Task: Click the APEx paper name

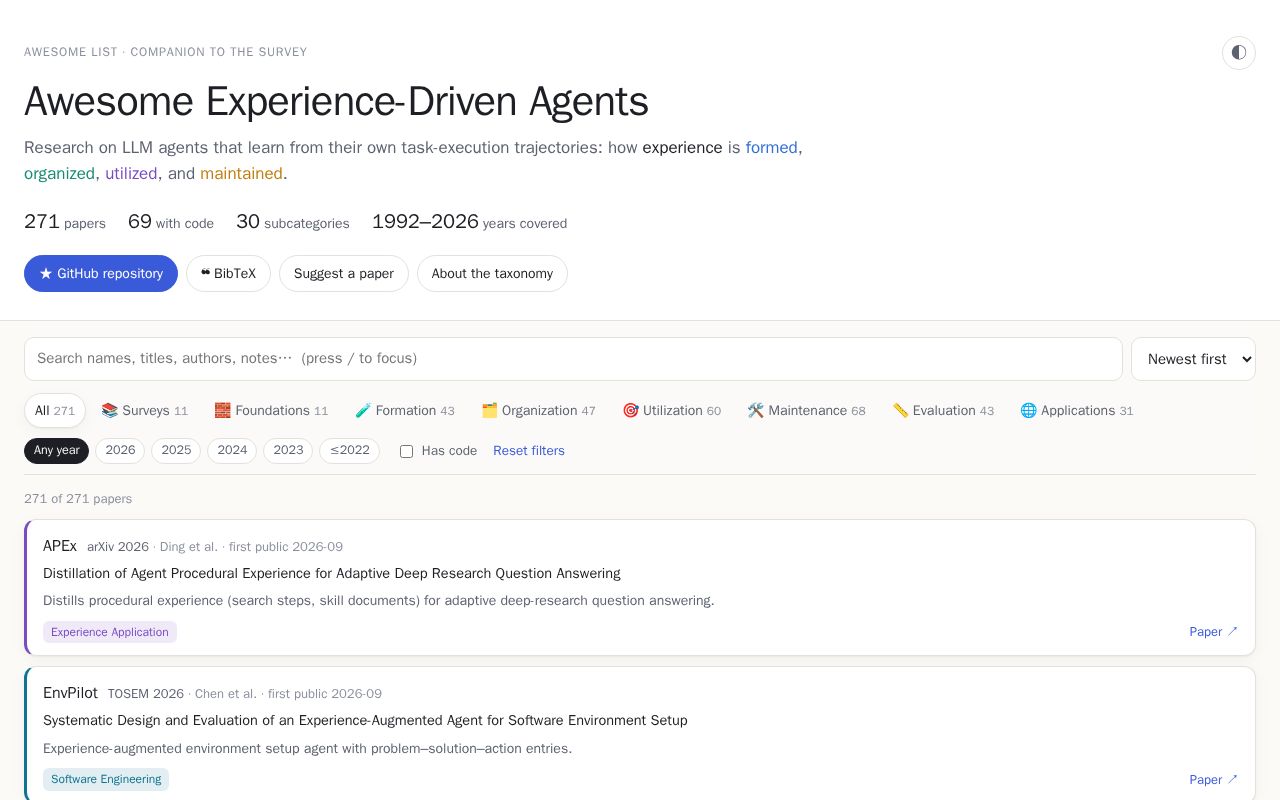Action: click(x=60, y=546)
